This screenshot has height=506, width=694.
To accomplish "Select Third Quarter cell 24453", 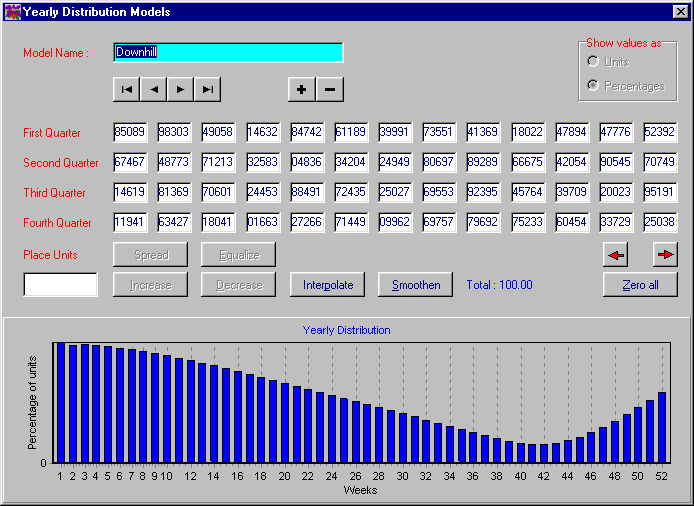I will 263,192.
